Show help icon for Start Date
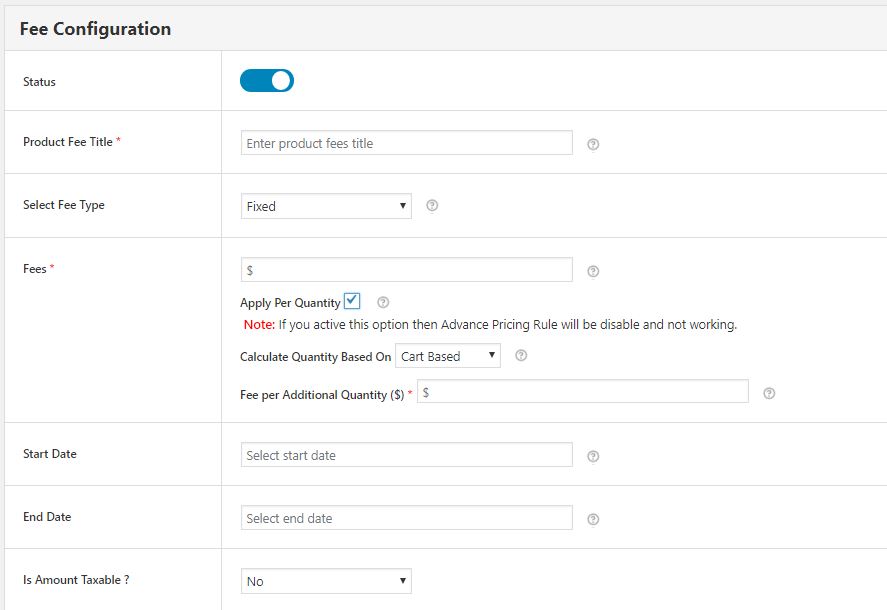Image resolution: width=887 pixels, height=610 pixels. (x=593, y=456)
